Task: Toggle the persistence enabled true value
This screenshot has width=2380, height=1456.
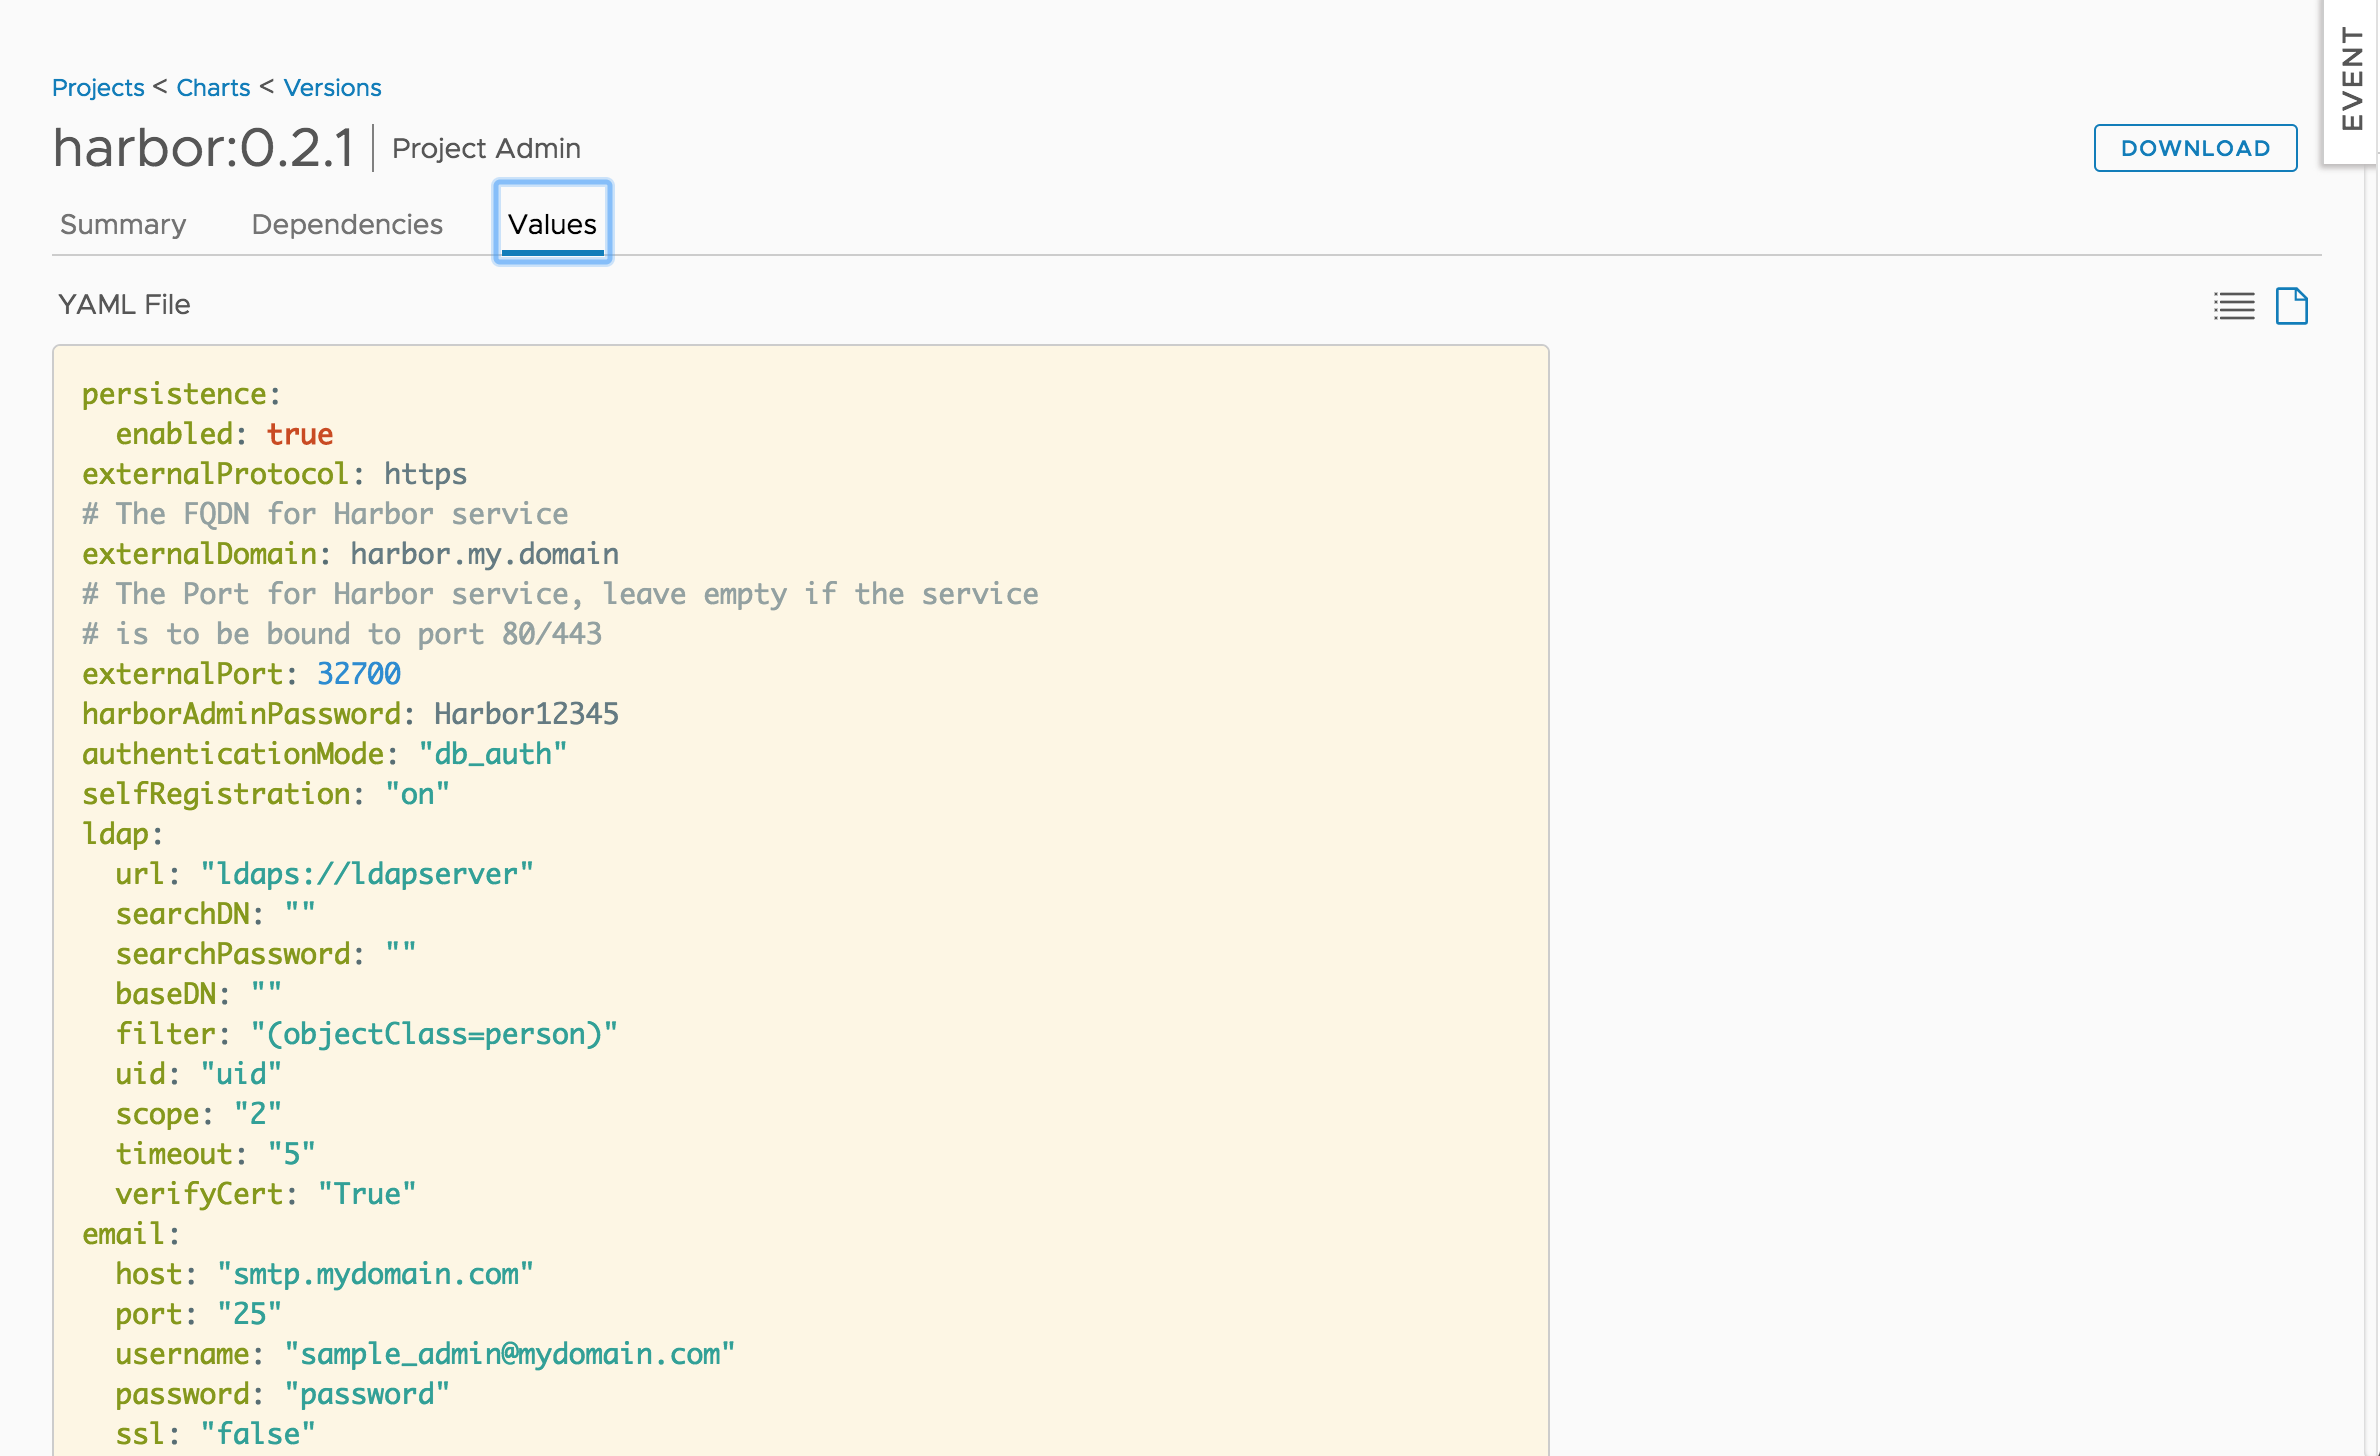Action: (x=298, y=432)
